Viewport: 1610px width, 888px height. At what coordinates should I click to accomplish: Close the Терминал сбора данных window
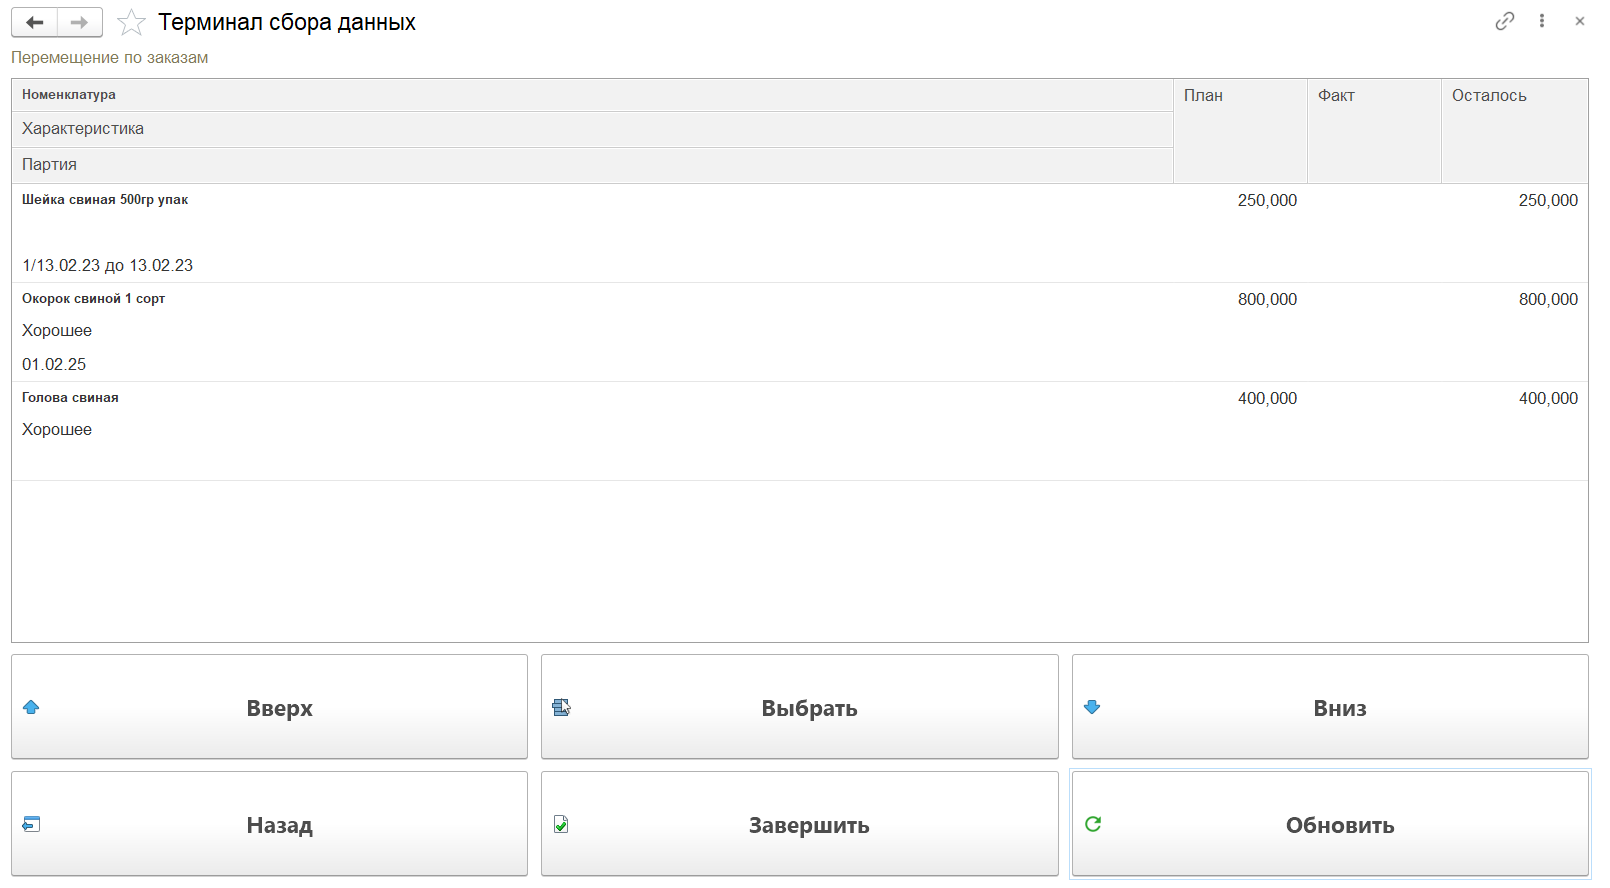[x=1580, y=21]
